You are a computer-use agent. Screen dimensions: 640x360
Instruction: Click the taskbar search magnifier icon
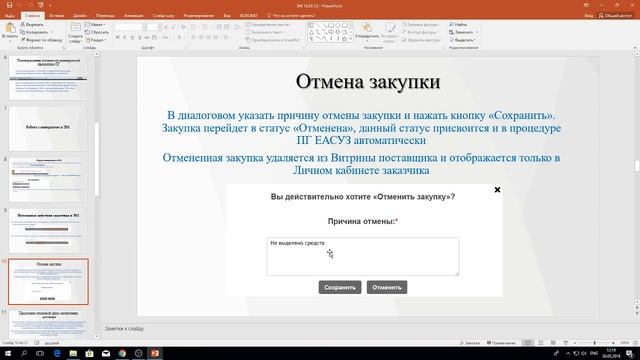point(24,353)
